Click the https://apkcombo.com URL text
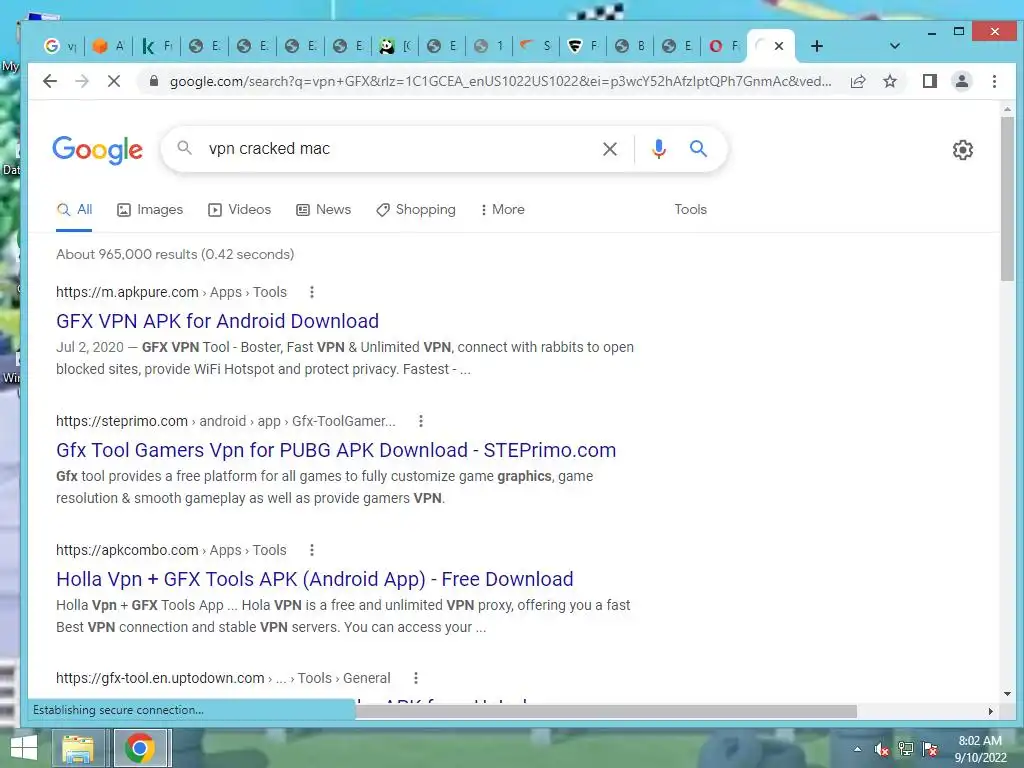The height and width of the screenshot is (768, 1024). pyautogui.click(x=127, y=550)
